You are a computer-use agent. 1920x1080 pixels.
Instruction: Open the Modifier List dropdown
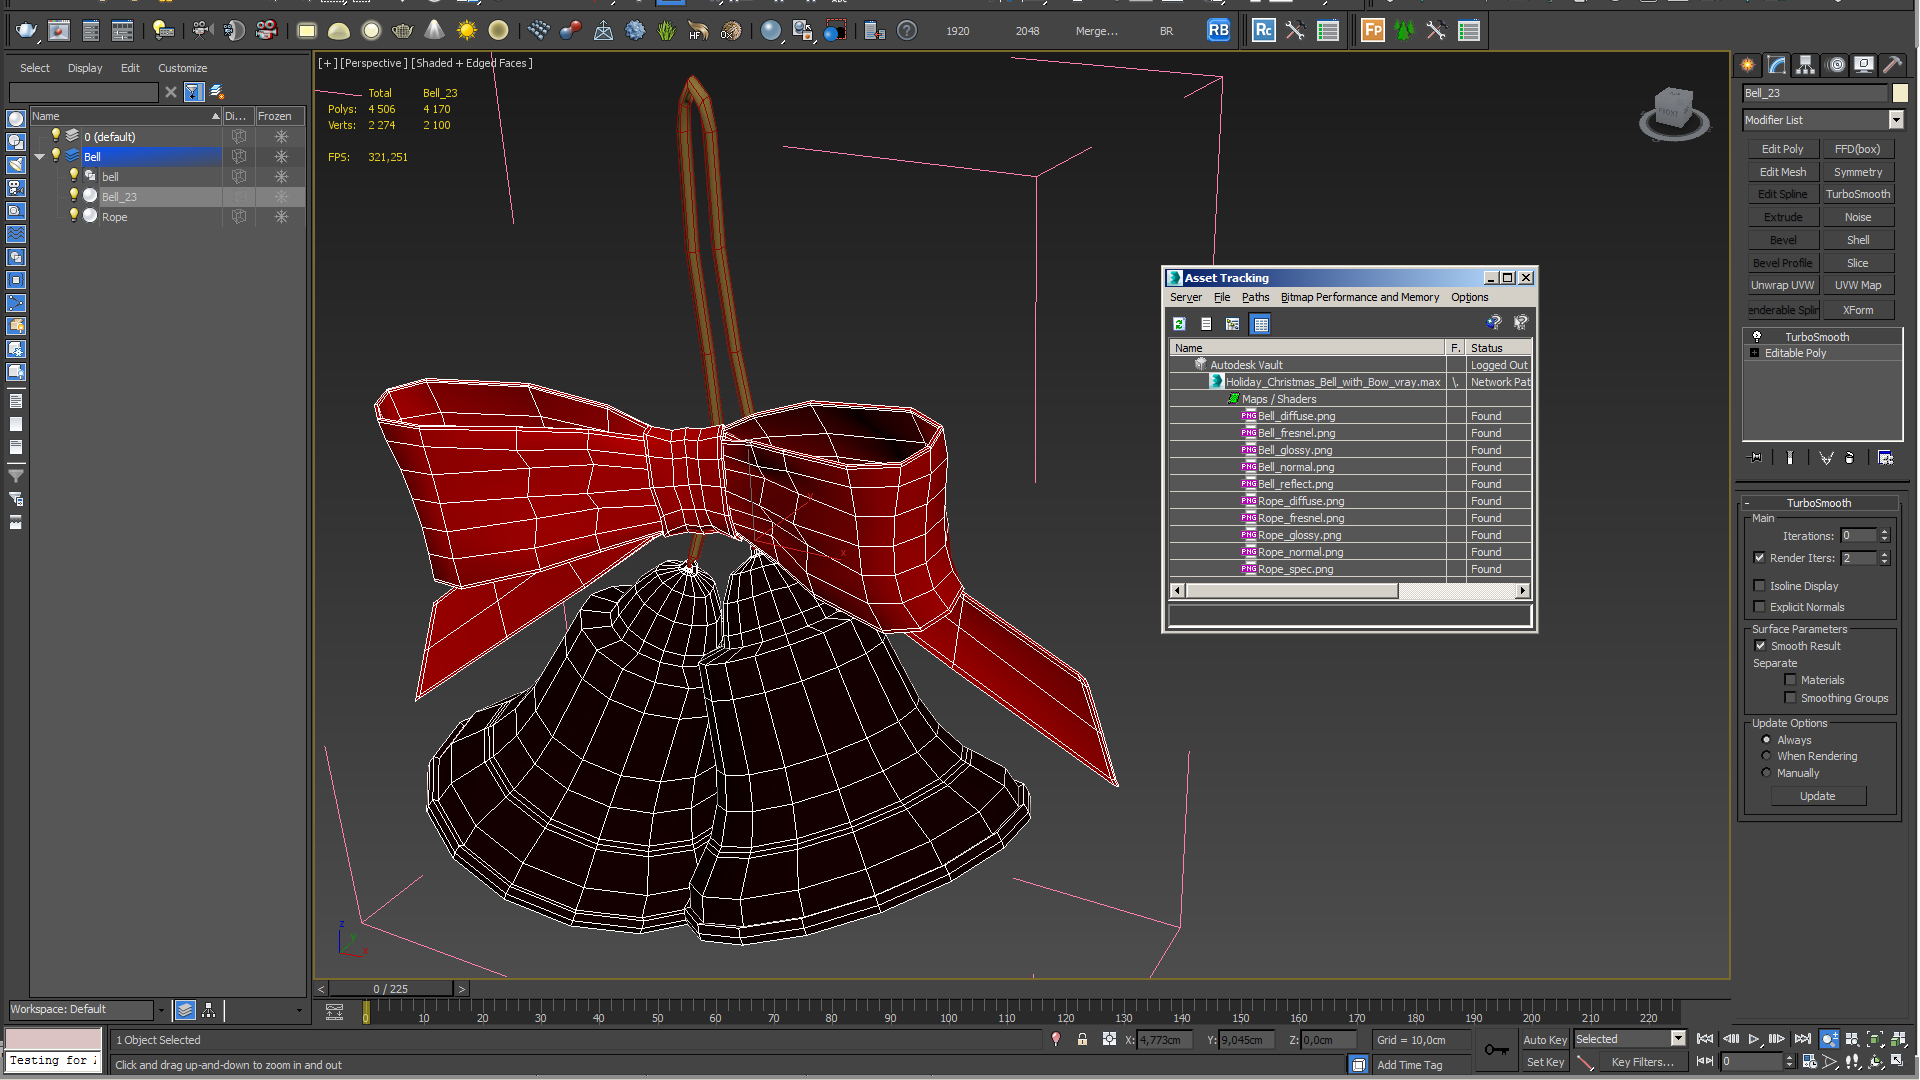pyautogui.click(x=1895, y=120)
